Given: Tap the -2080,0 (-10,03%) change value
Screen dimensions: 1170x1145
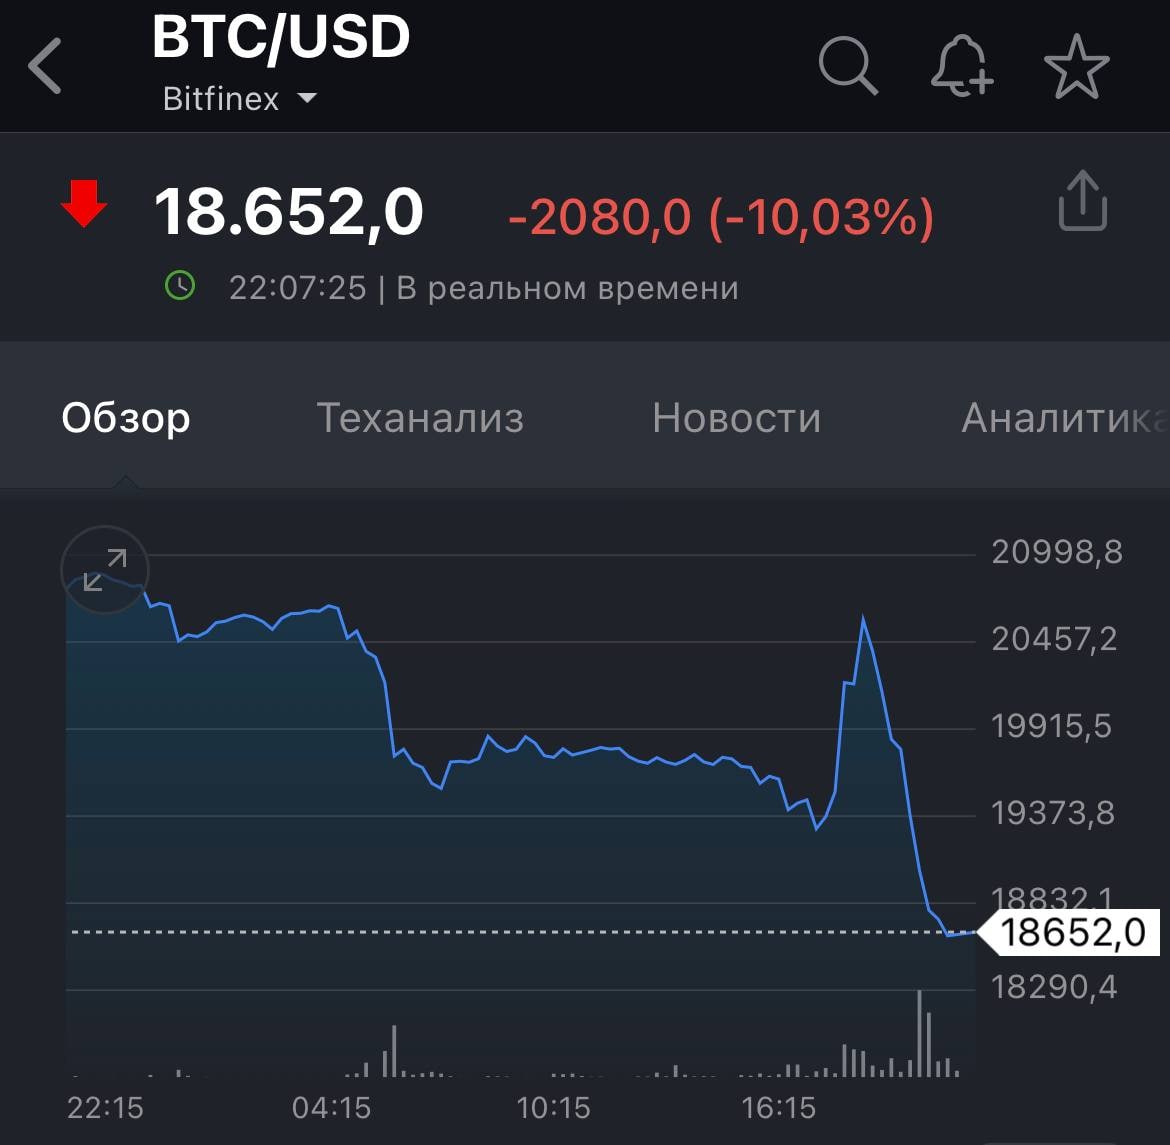Looking at the screenshot, I should pos(721,217).
